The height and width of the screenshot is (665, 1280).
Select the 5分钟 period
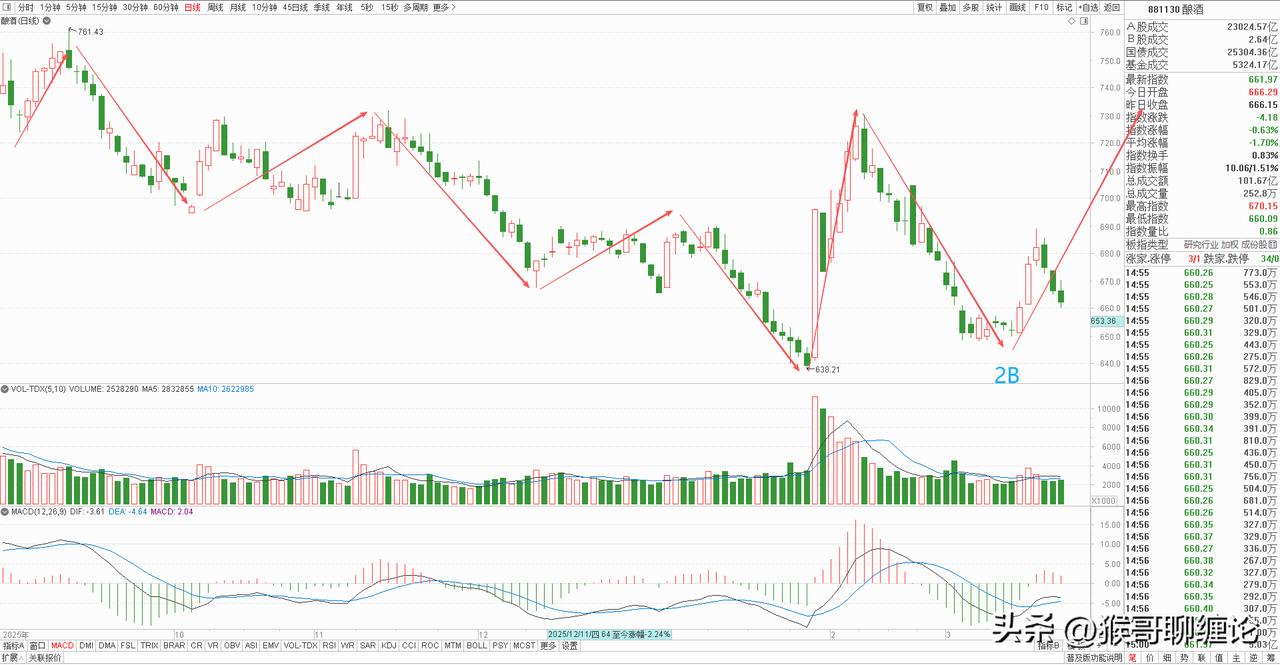pyautogui.click(x=76, y=7)
